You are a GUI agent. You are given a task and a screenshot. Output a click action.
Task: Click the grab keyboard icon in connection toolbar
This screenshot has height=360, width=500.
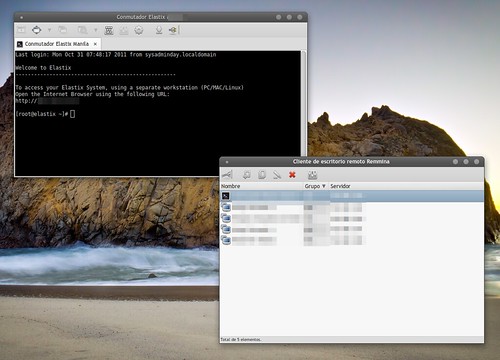(x=109, y=30)
